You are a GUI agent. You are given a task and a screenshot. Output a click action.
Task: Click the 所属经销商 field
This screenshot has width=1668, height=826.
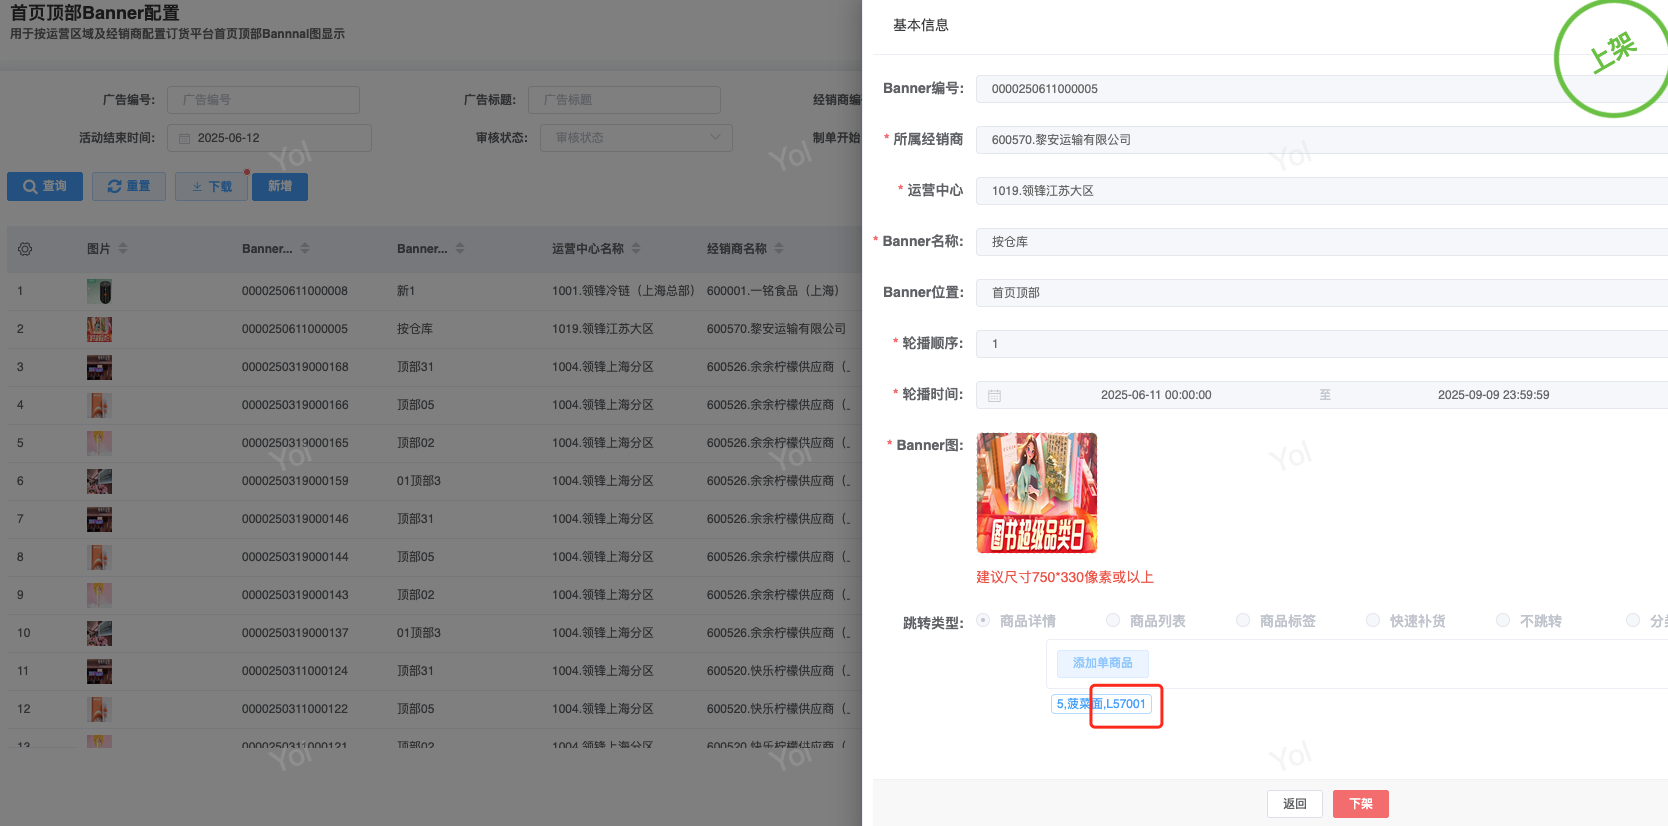coord(1322,140)
